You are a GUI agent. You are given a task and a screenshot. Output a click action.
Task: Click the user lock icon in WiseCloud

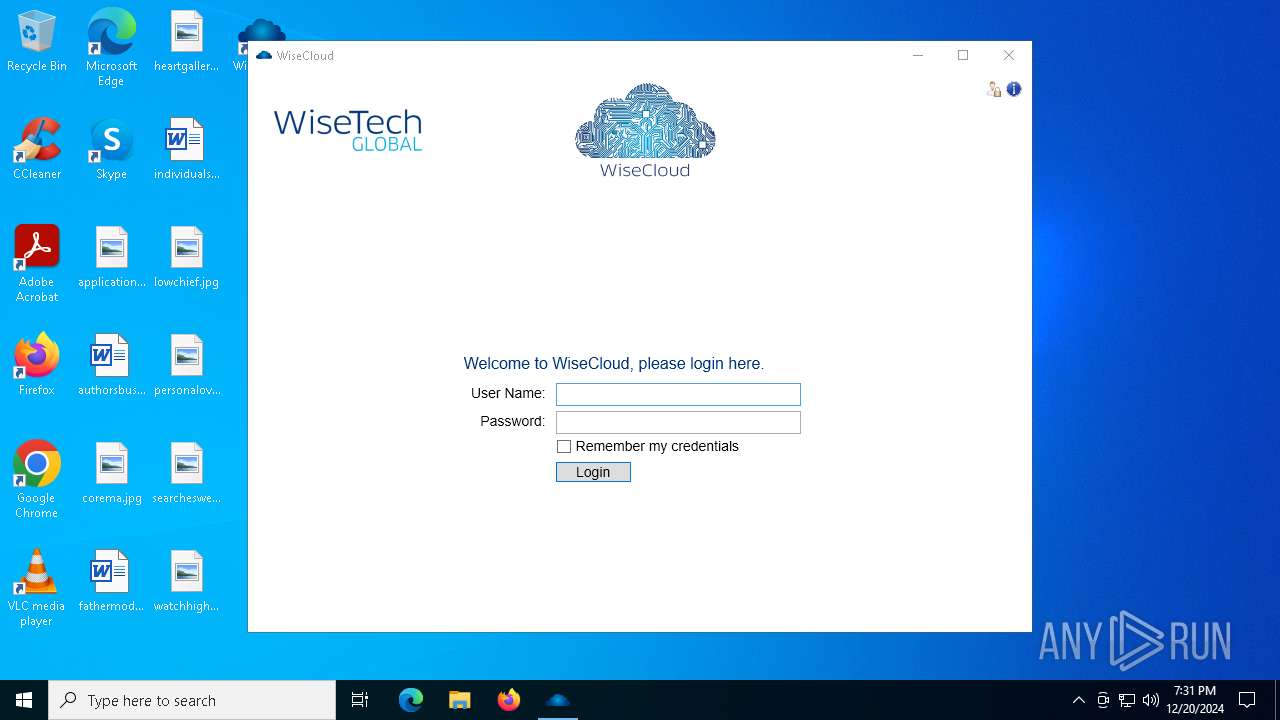[x=993, y=89]
